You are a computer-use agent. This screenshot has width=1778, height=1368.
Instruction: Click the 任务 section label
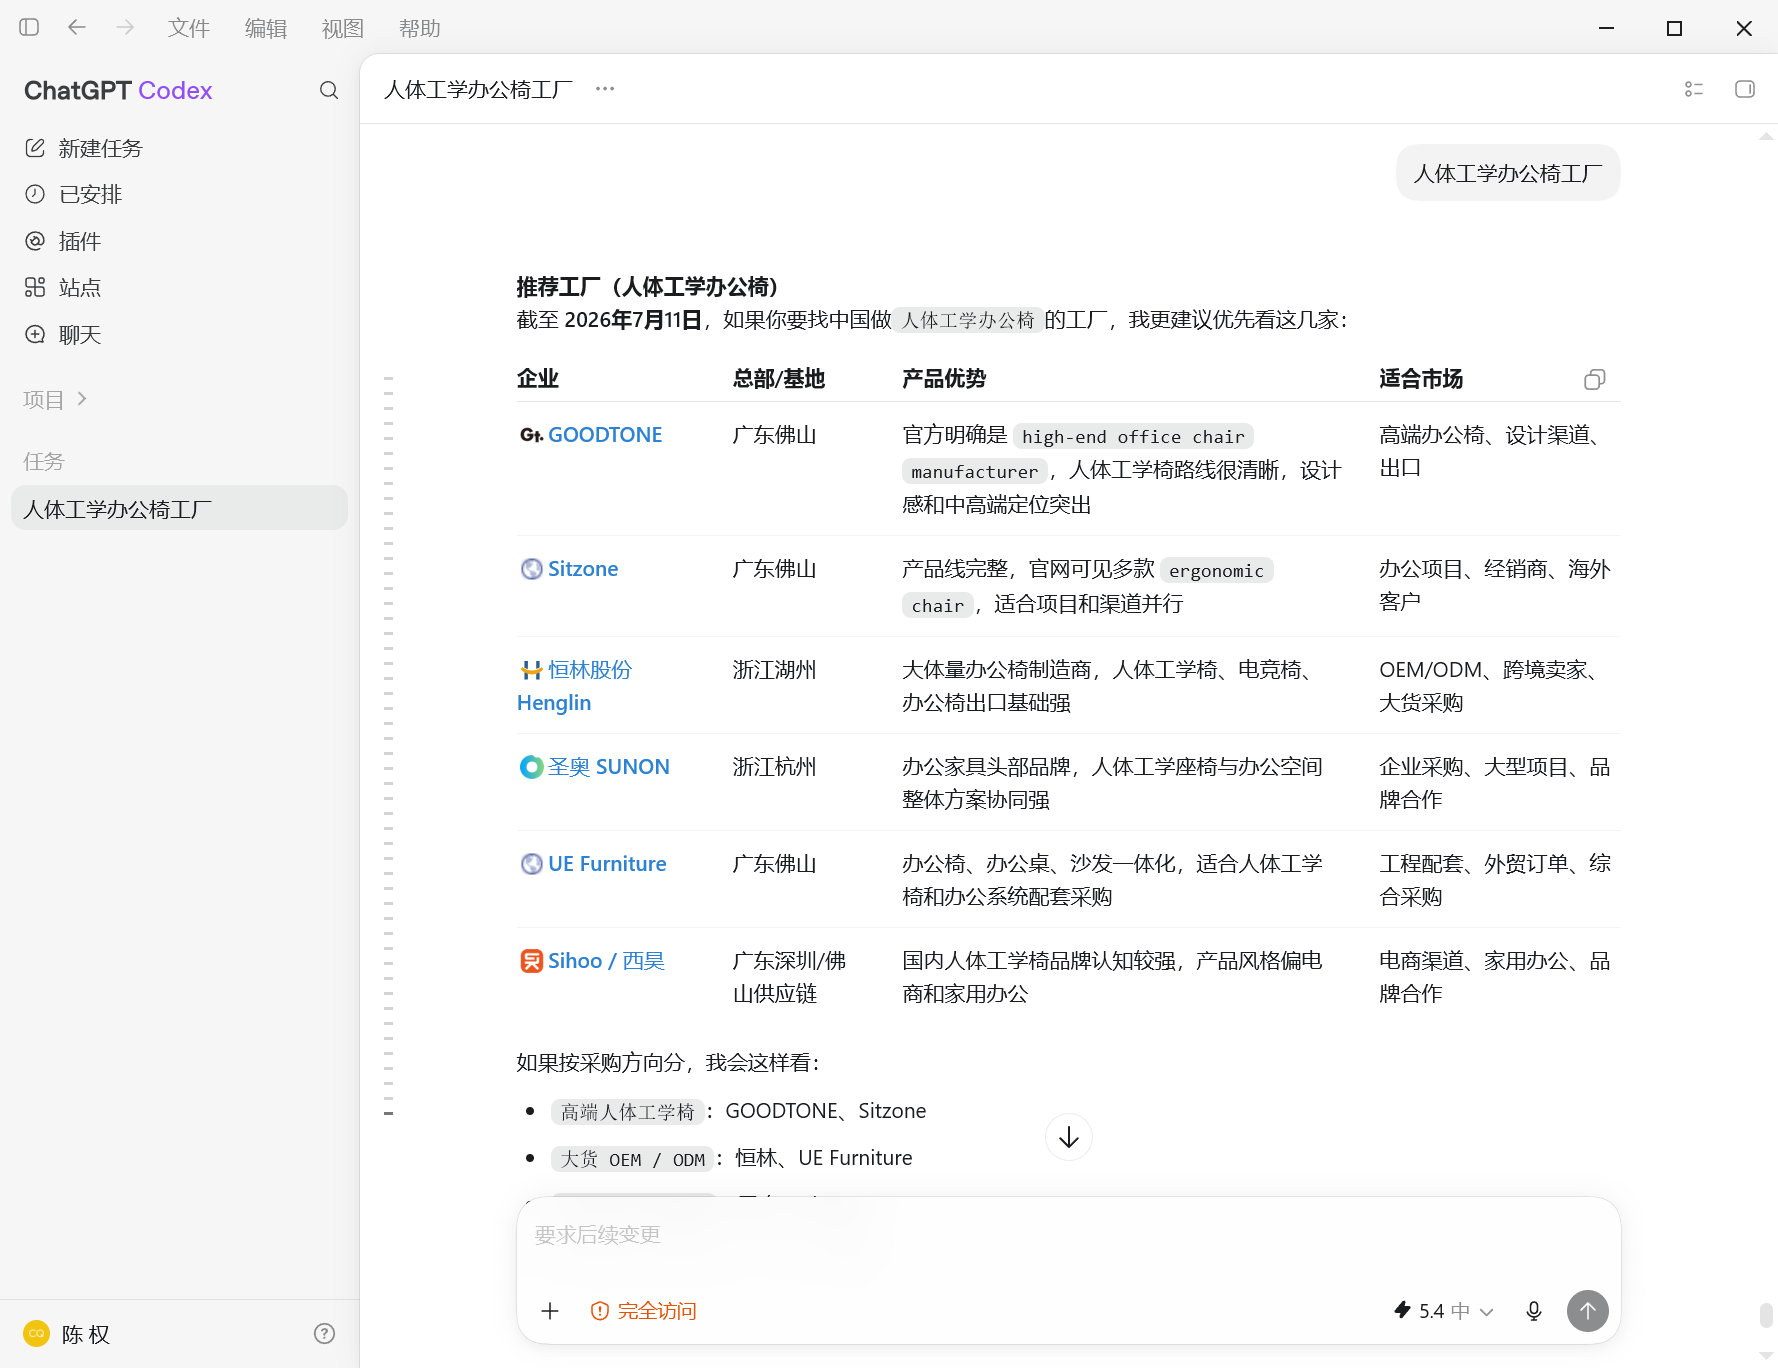pyautogui.click(x=43, y=461)
